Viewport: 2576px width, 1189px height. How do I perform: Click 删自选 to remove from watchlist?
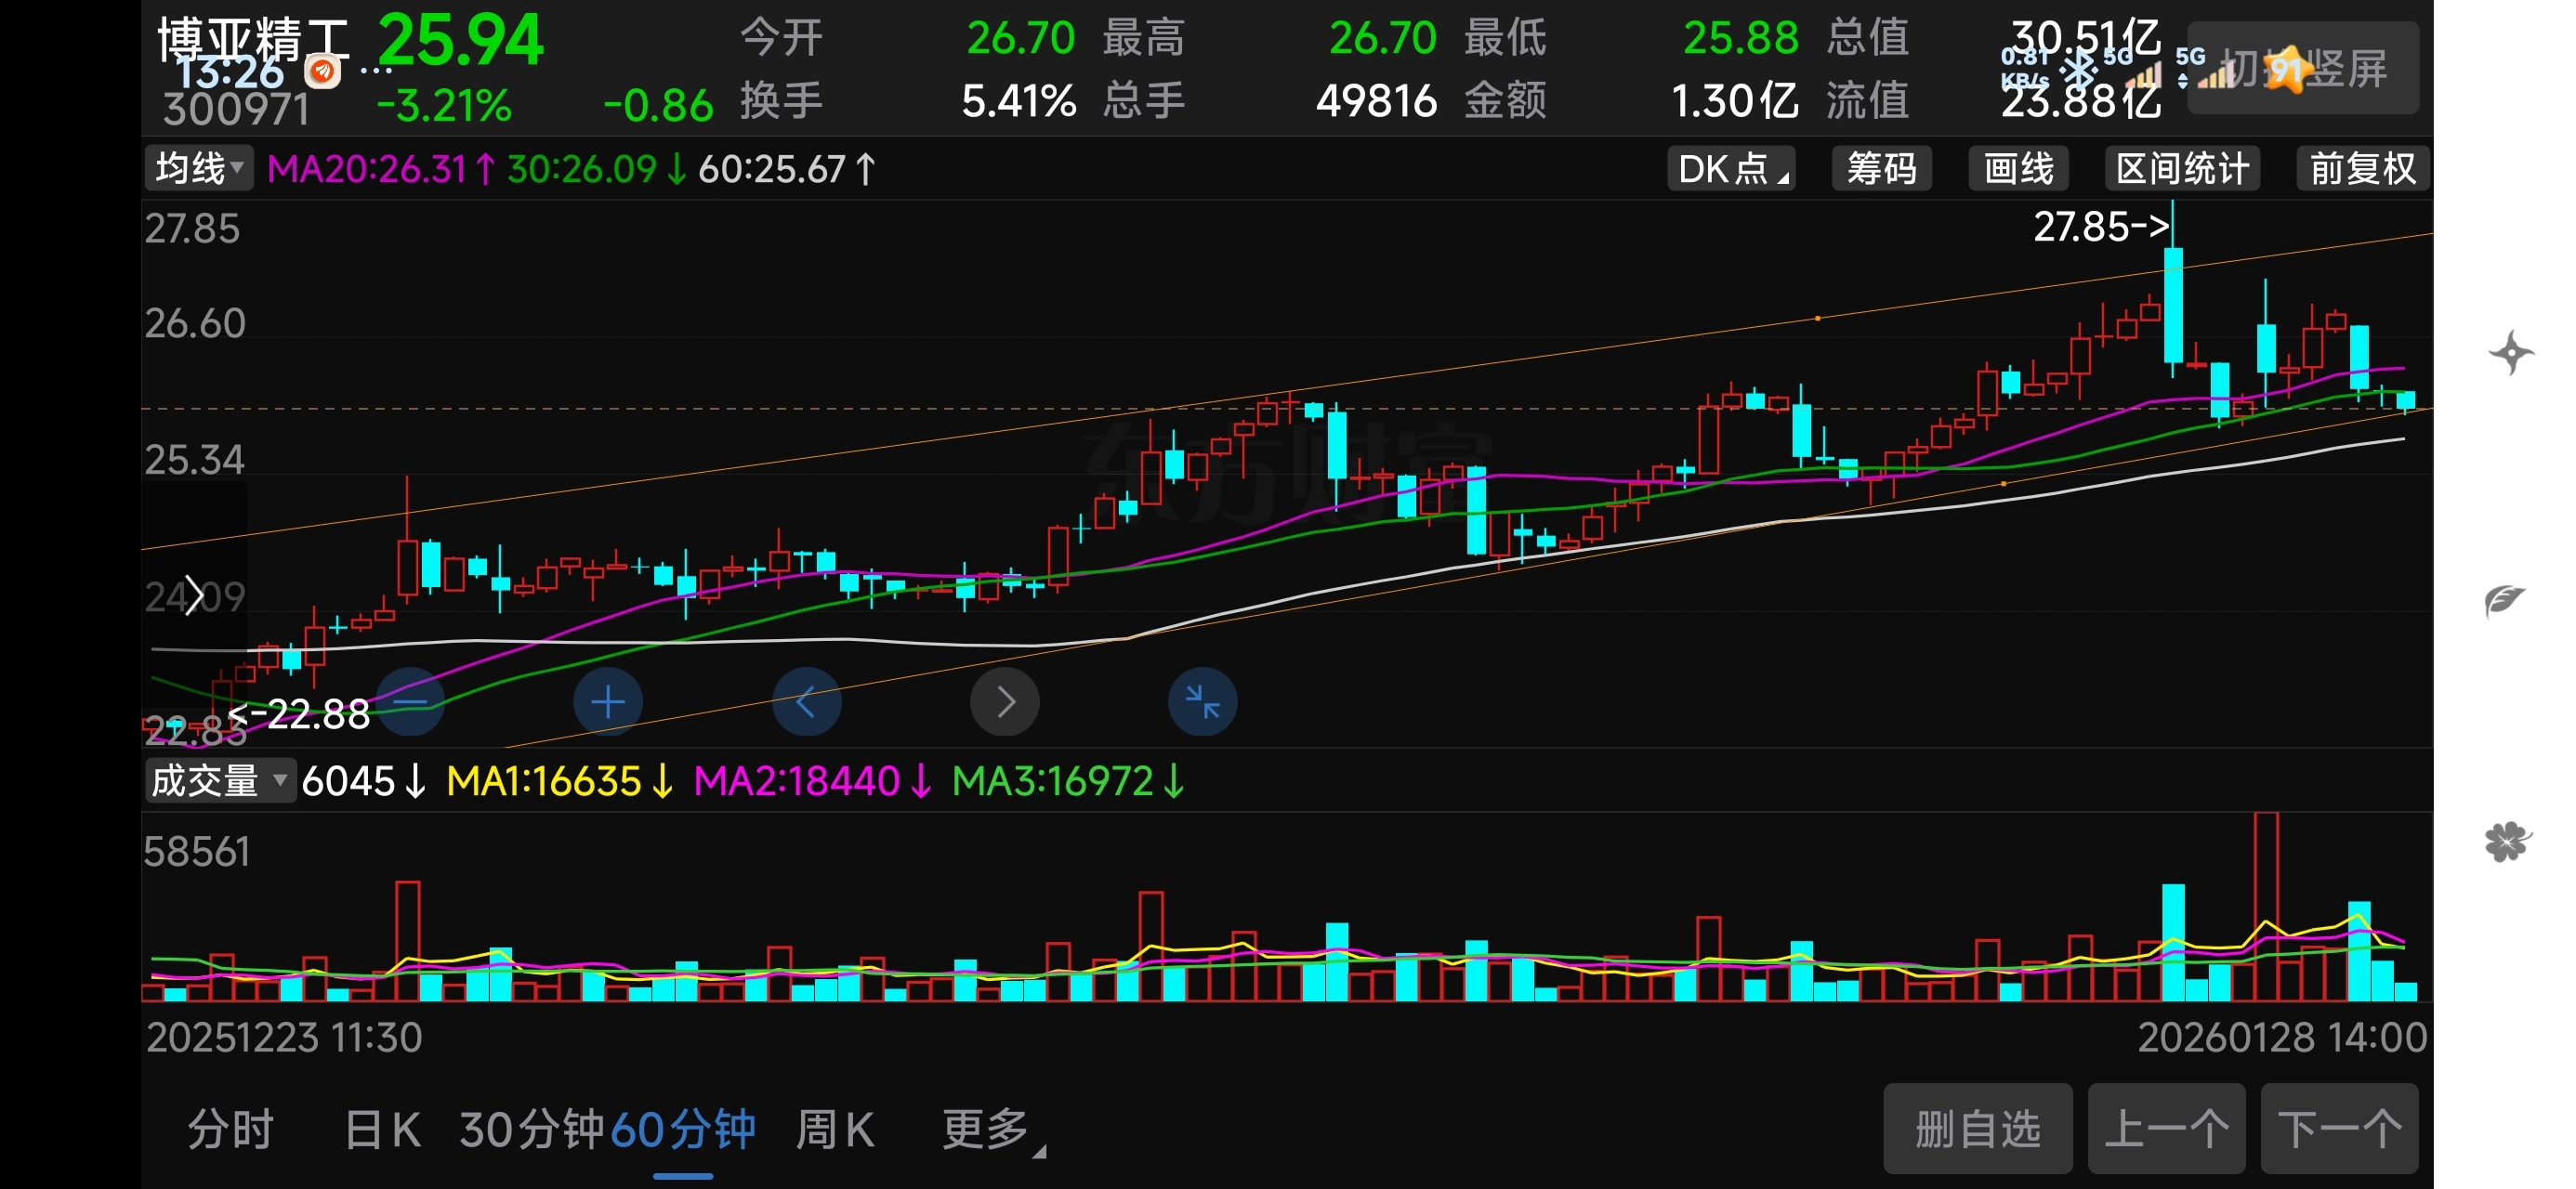click(1977, 1129)
